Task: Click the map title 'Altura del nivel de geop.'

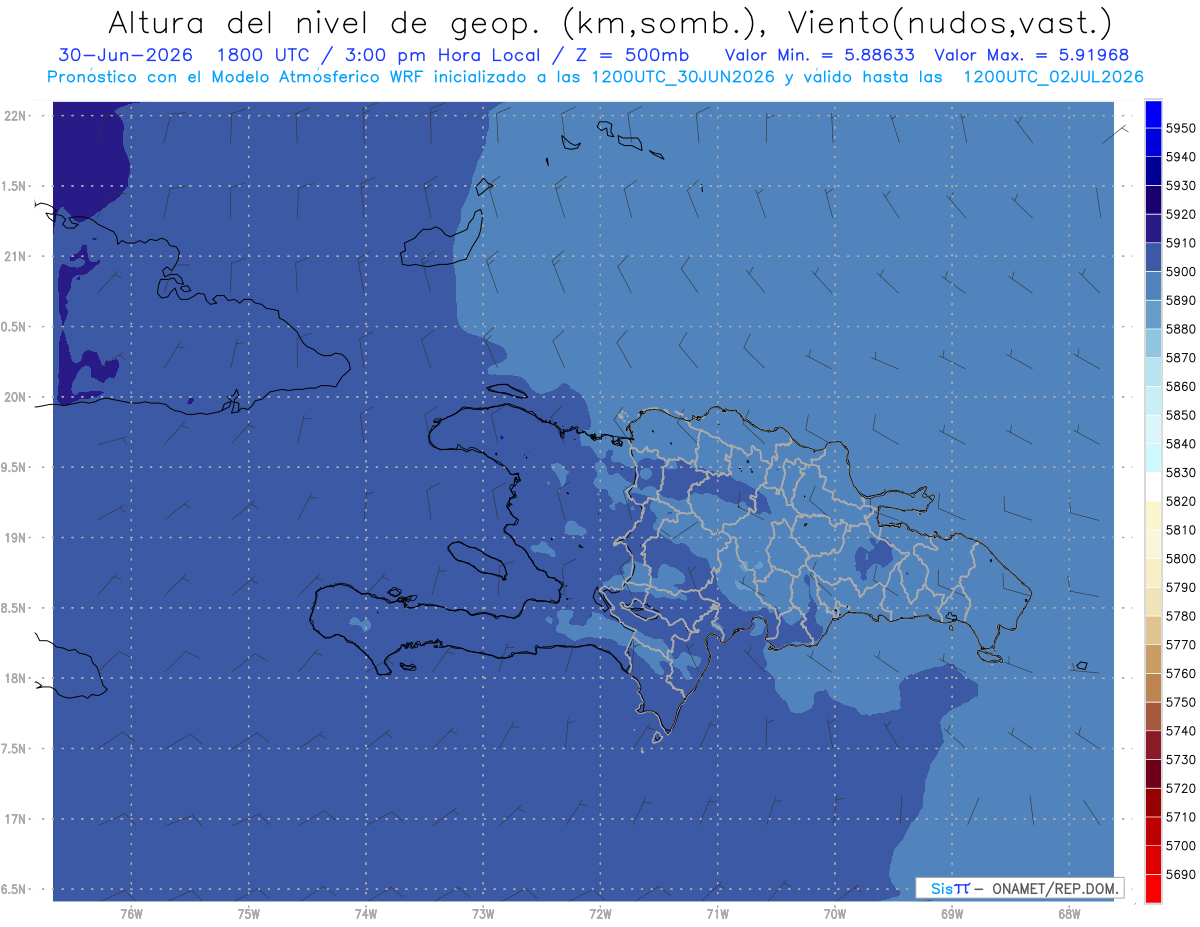Action: 323,23
